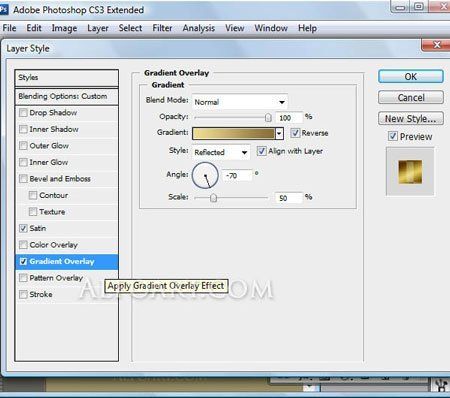Screen dimensions: 450x398
Task: Adjust the Scale slider handle
Action: [213, 198]
